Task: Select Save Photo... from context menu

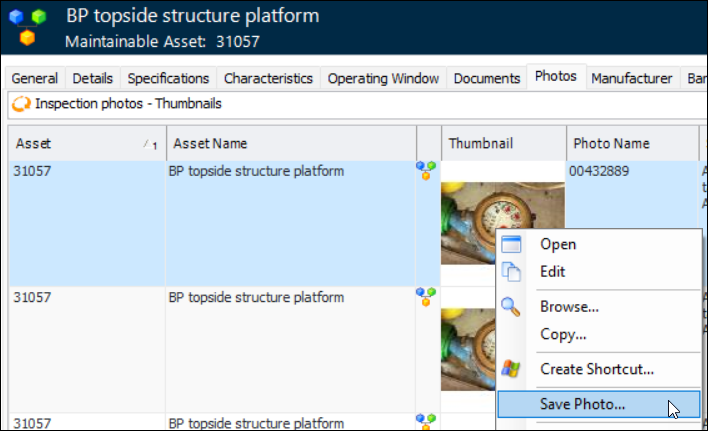Action: [583, 405]
